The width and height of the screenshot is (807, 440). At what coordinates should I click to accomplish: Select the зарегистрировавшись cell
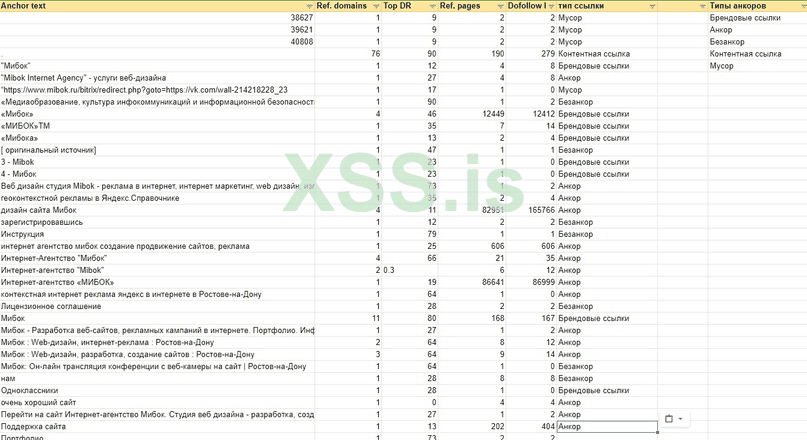tap(157, 222)
